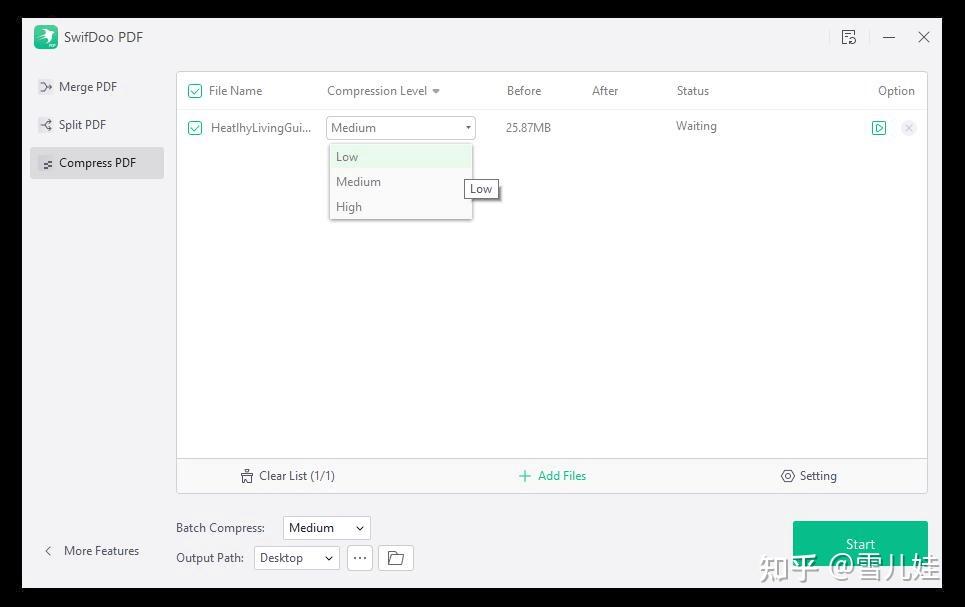This screenshot has height=607, width=965.
Task: Toggle the File Name select-all checkbox
Action: pyautogui.click(x=194, y=91)
